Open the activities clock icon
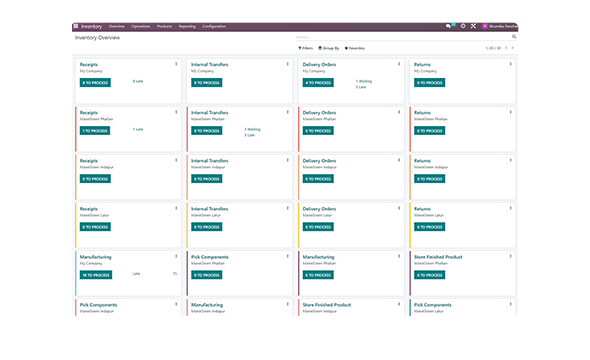The image size is (590, 360). click(463, 26)
